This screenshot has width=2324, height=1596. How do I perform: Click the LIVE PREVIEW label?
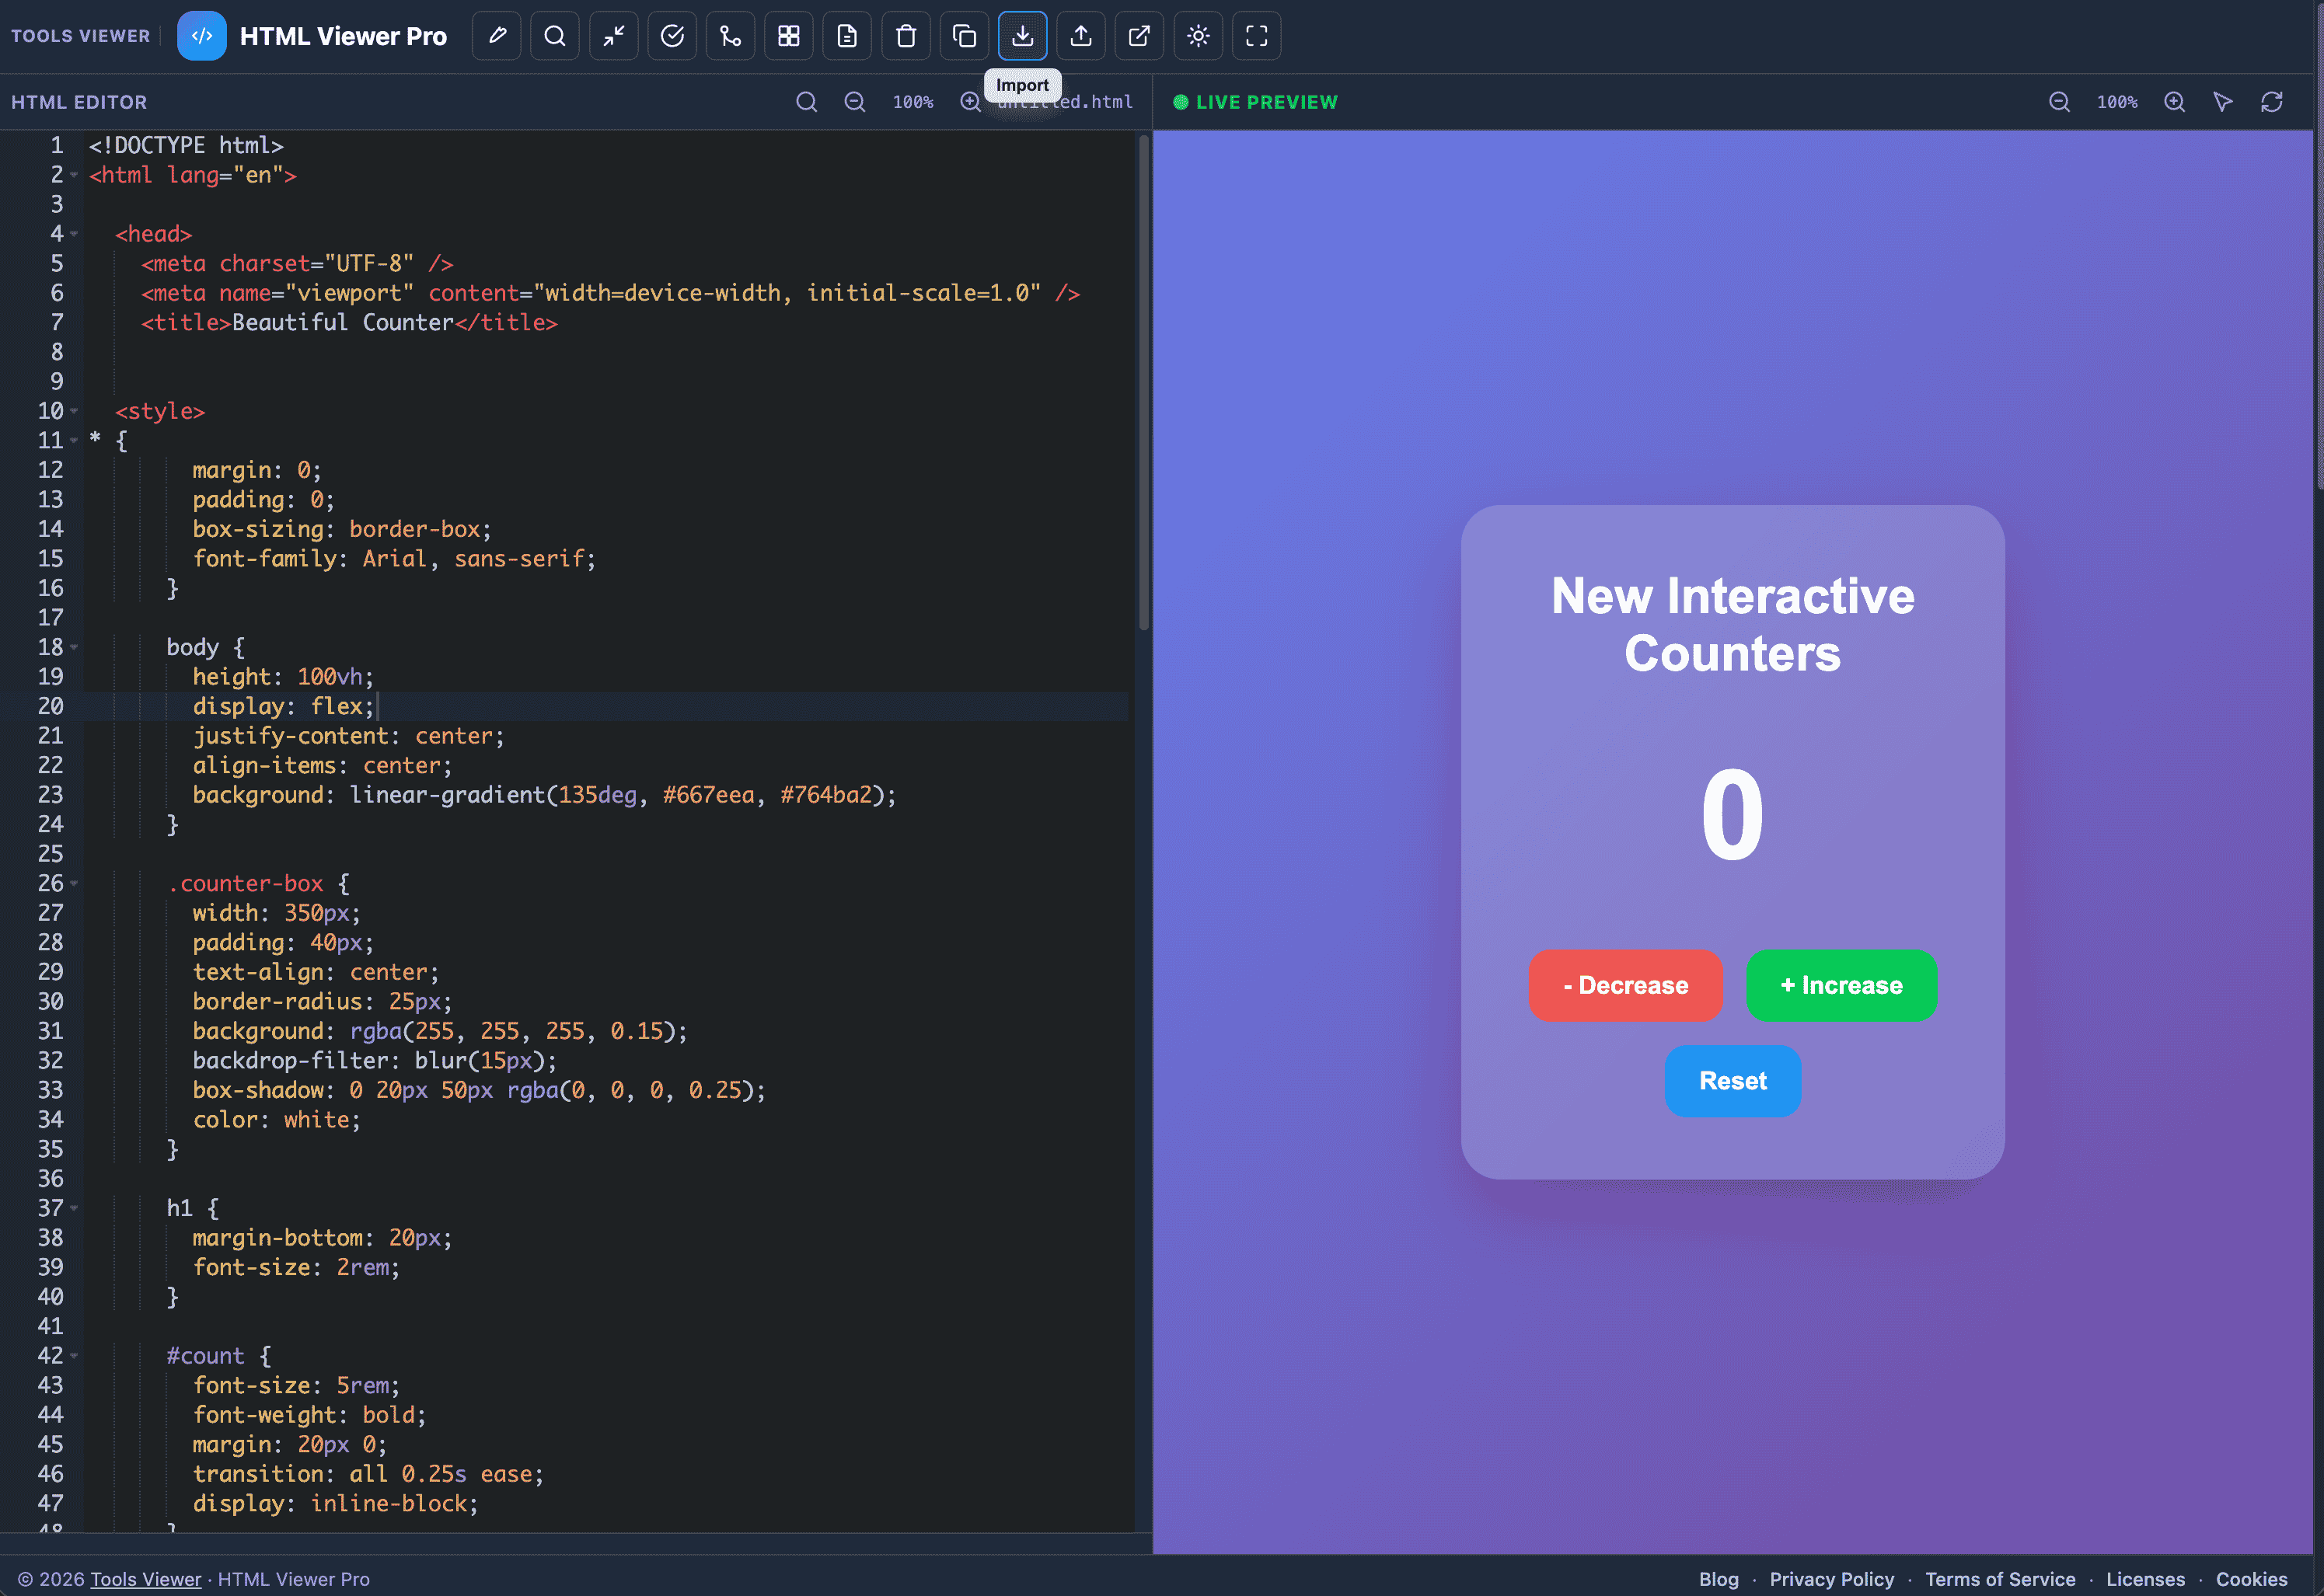click(x=1266, y=102)
